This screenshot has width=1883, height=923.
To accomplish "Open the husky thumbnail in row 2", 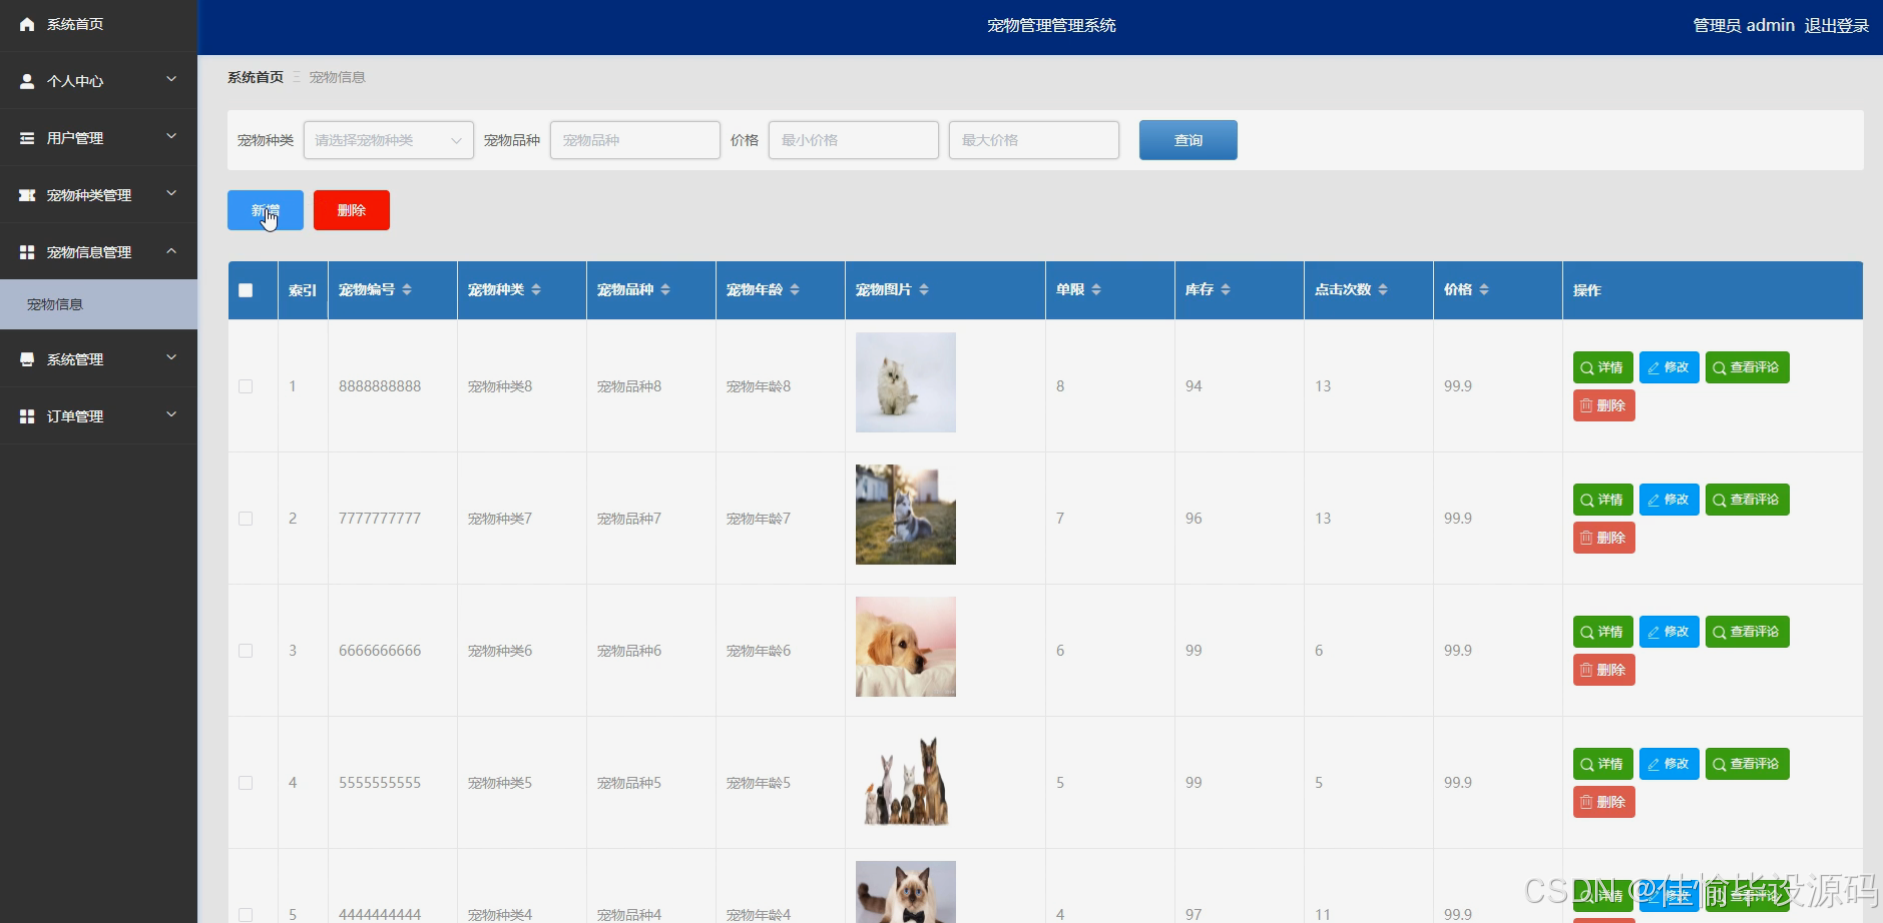I will coord(905,514).
